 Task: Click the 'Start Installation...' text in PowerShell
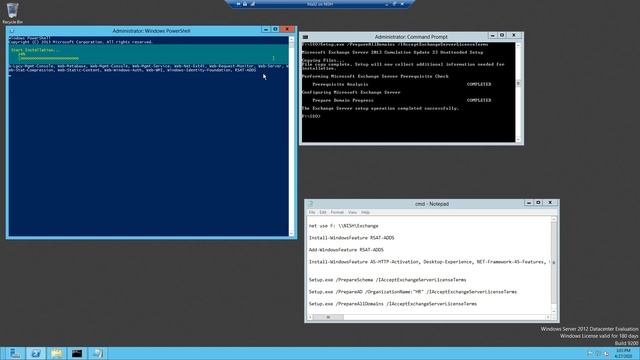pyautogui.click(x=35, y=50)
